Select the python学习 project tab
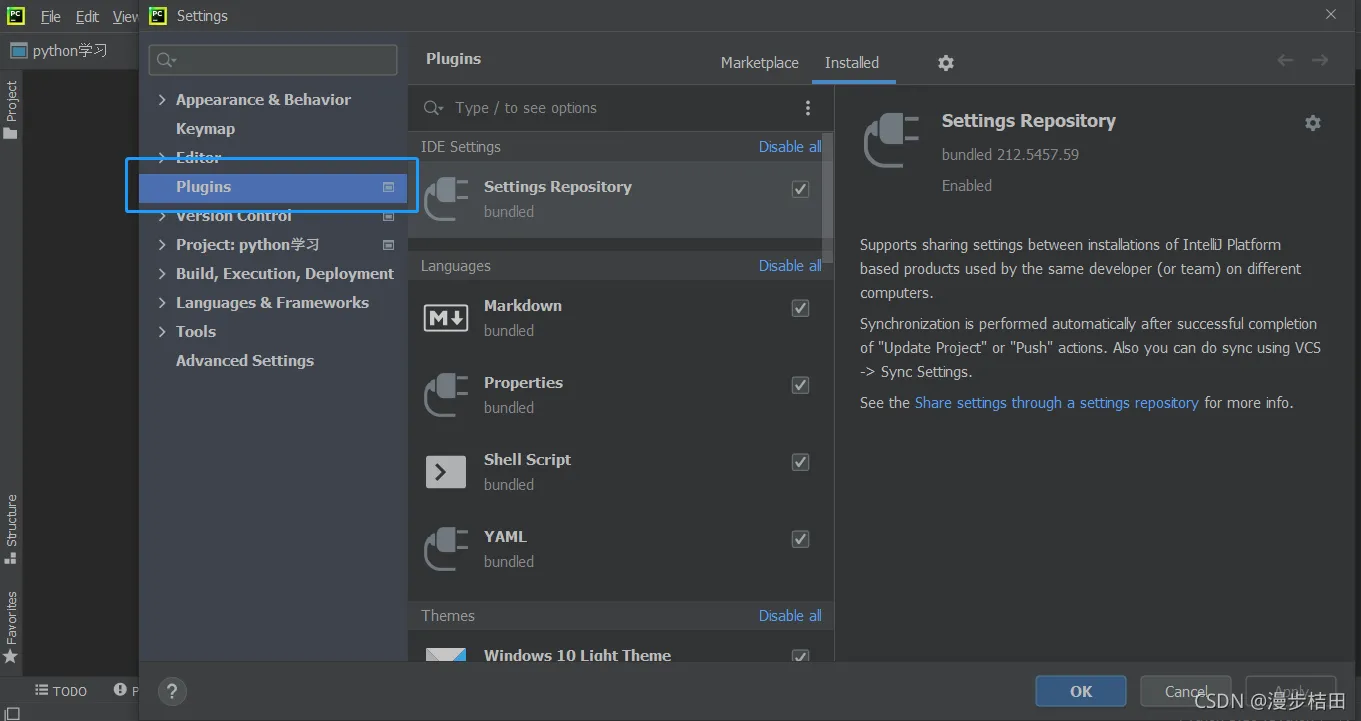 [x=59, y=50]
